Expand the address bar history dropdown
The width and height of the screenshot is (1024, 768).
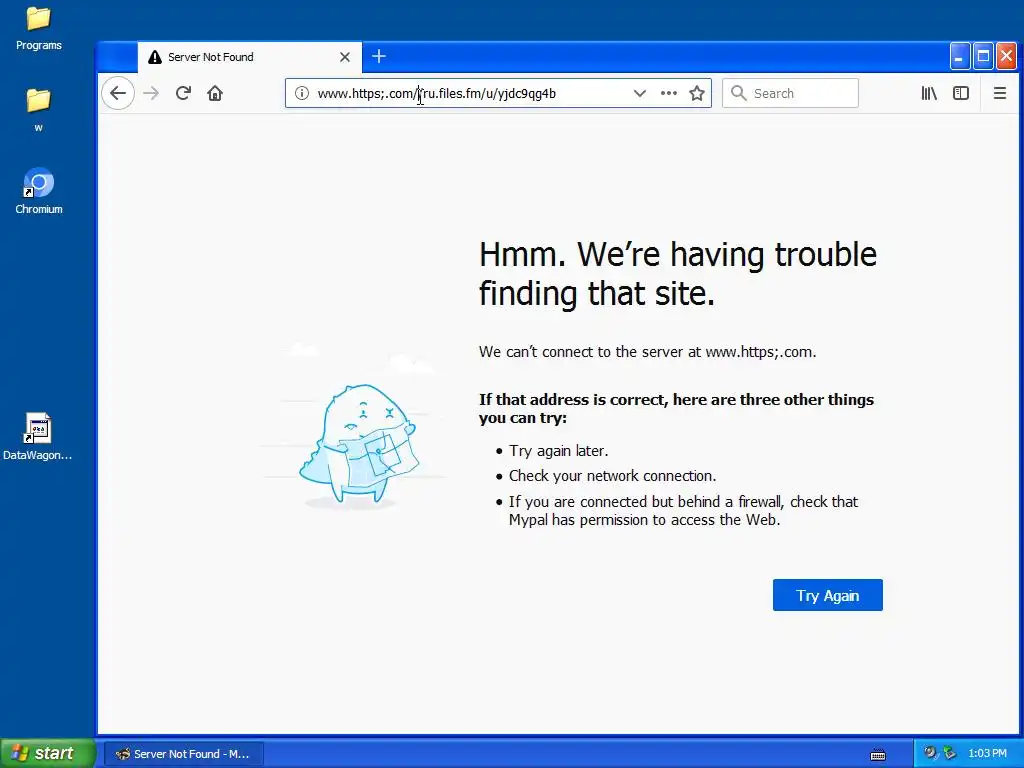(x=640, y=93)
